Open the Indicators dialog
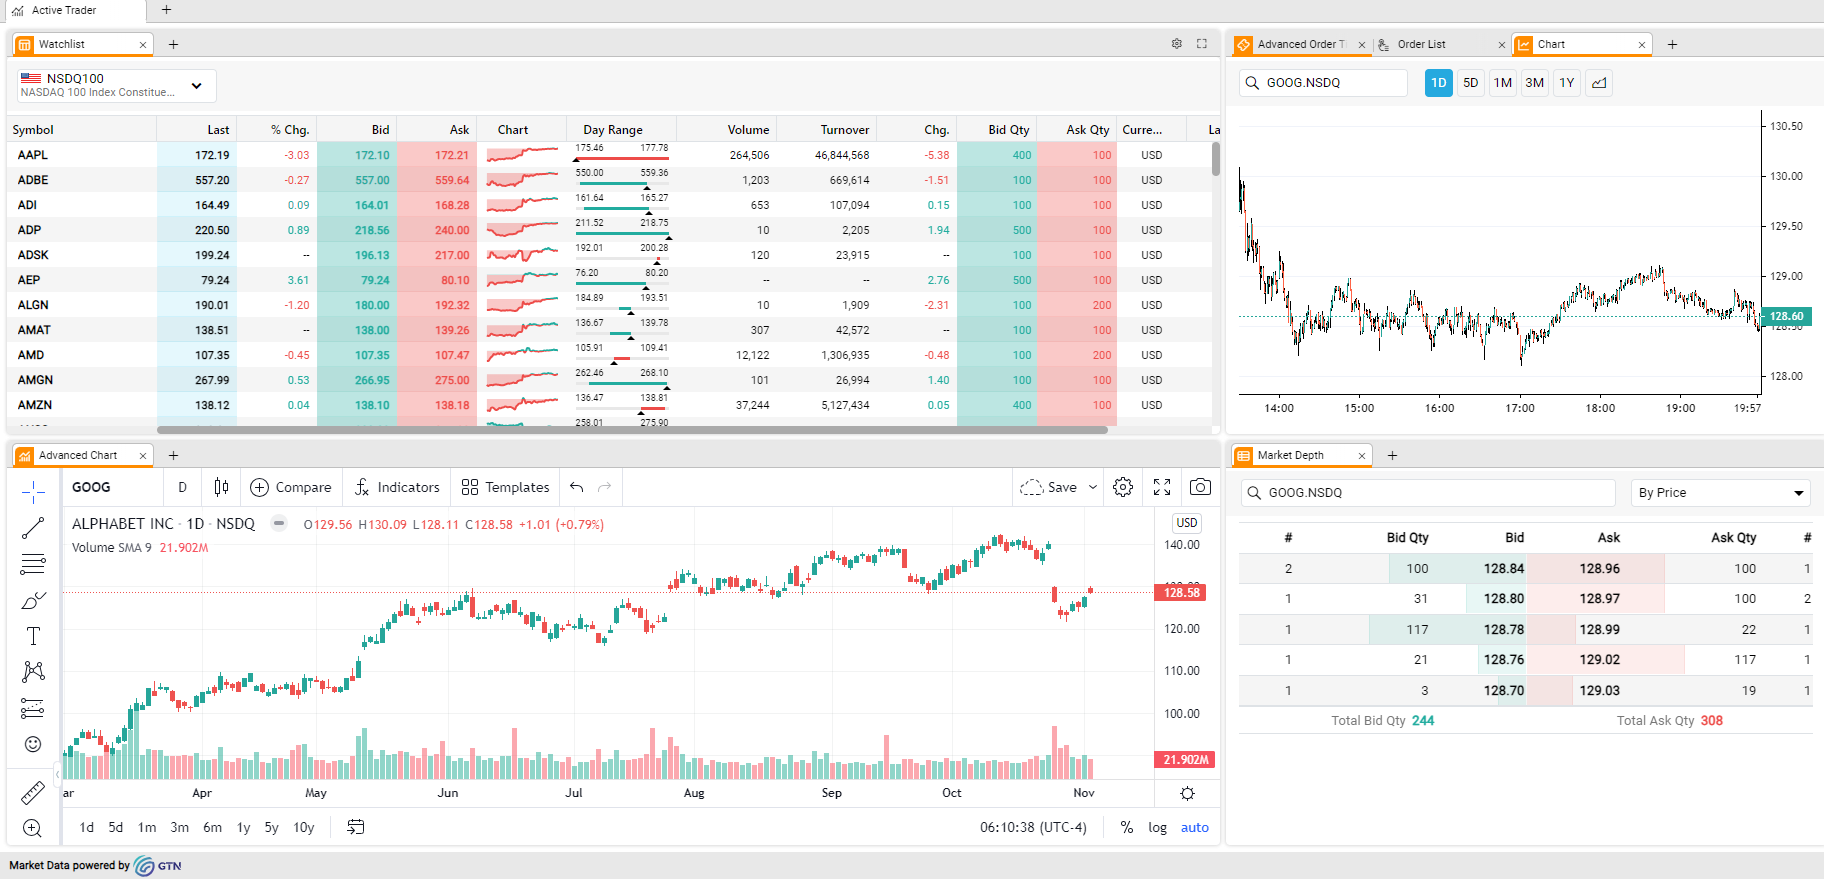The height and width of the screenshot is (879, 1824). [397, 487]
